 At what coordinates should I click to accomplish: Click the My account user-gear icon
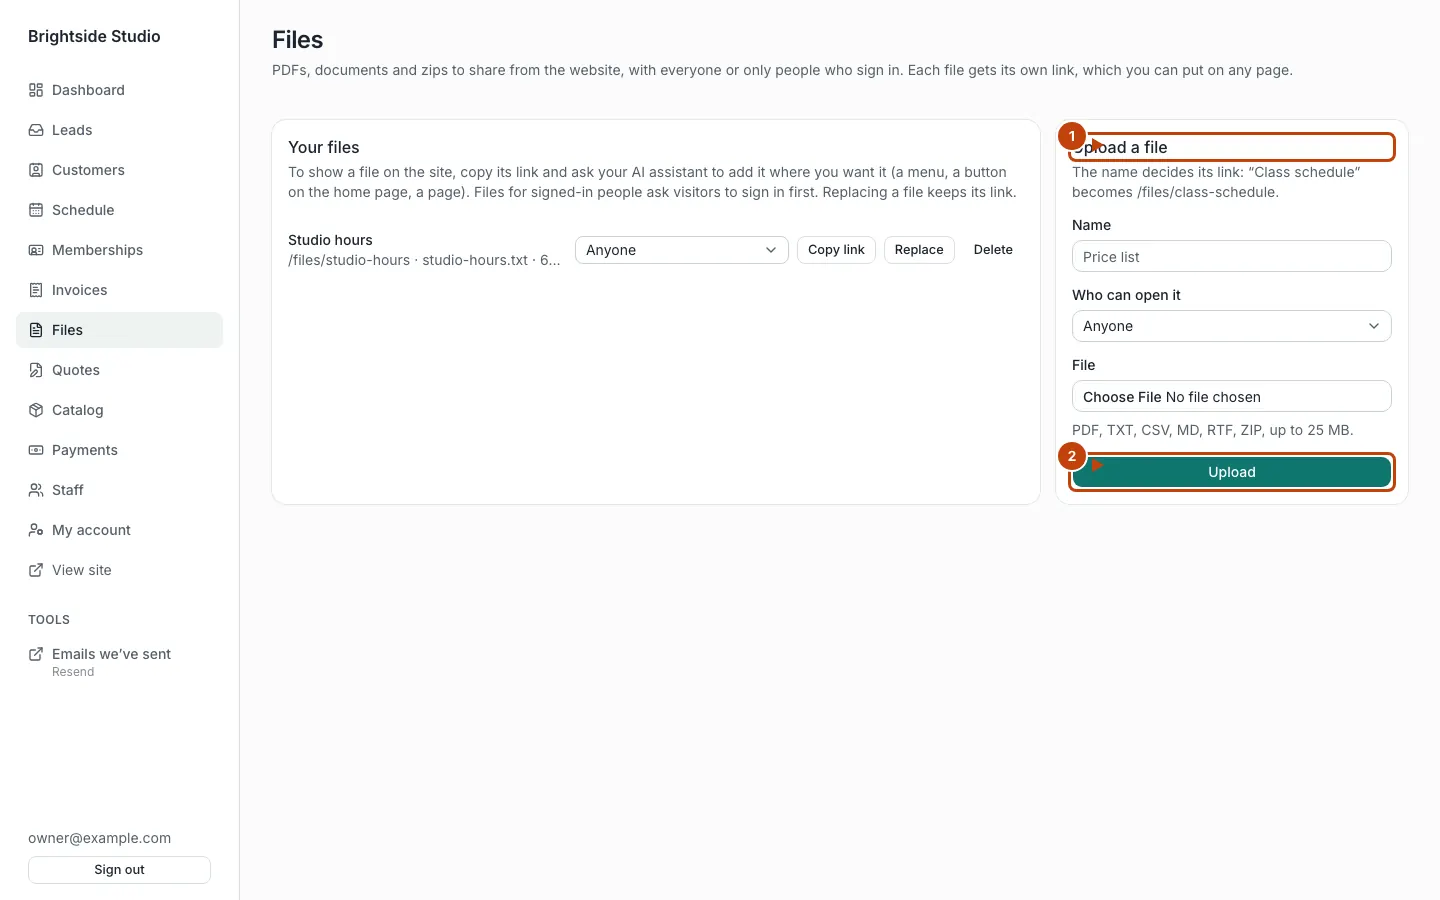click(x=36, y=530)
